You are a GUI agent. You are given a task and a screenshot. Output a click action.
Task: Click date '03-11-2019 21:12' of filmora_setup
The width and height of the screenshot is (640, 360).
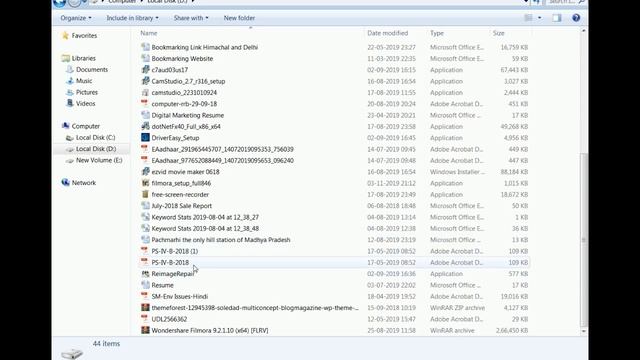(x=391, y=183)
